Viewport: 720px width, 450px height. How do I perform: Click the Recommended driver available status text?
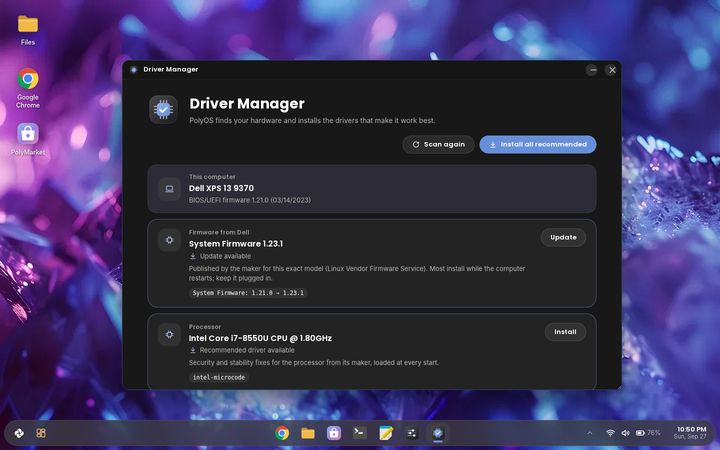(247, 350)
